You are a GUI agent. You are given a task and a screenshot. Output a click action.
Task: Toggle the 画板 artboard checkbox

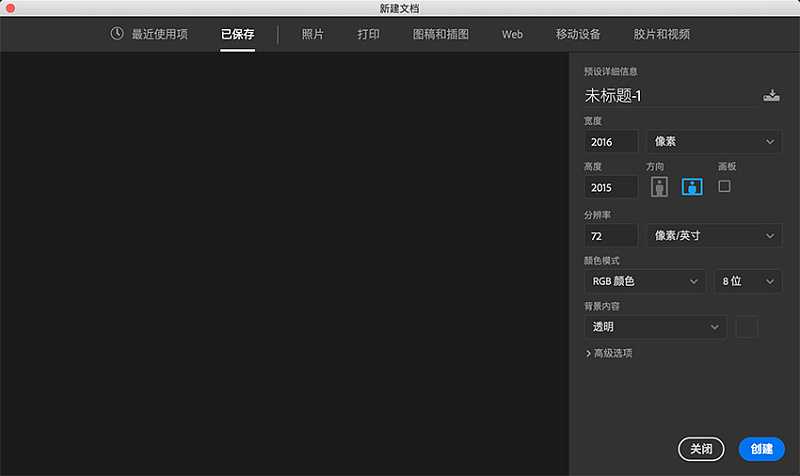[724, 186]
